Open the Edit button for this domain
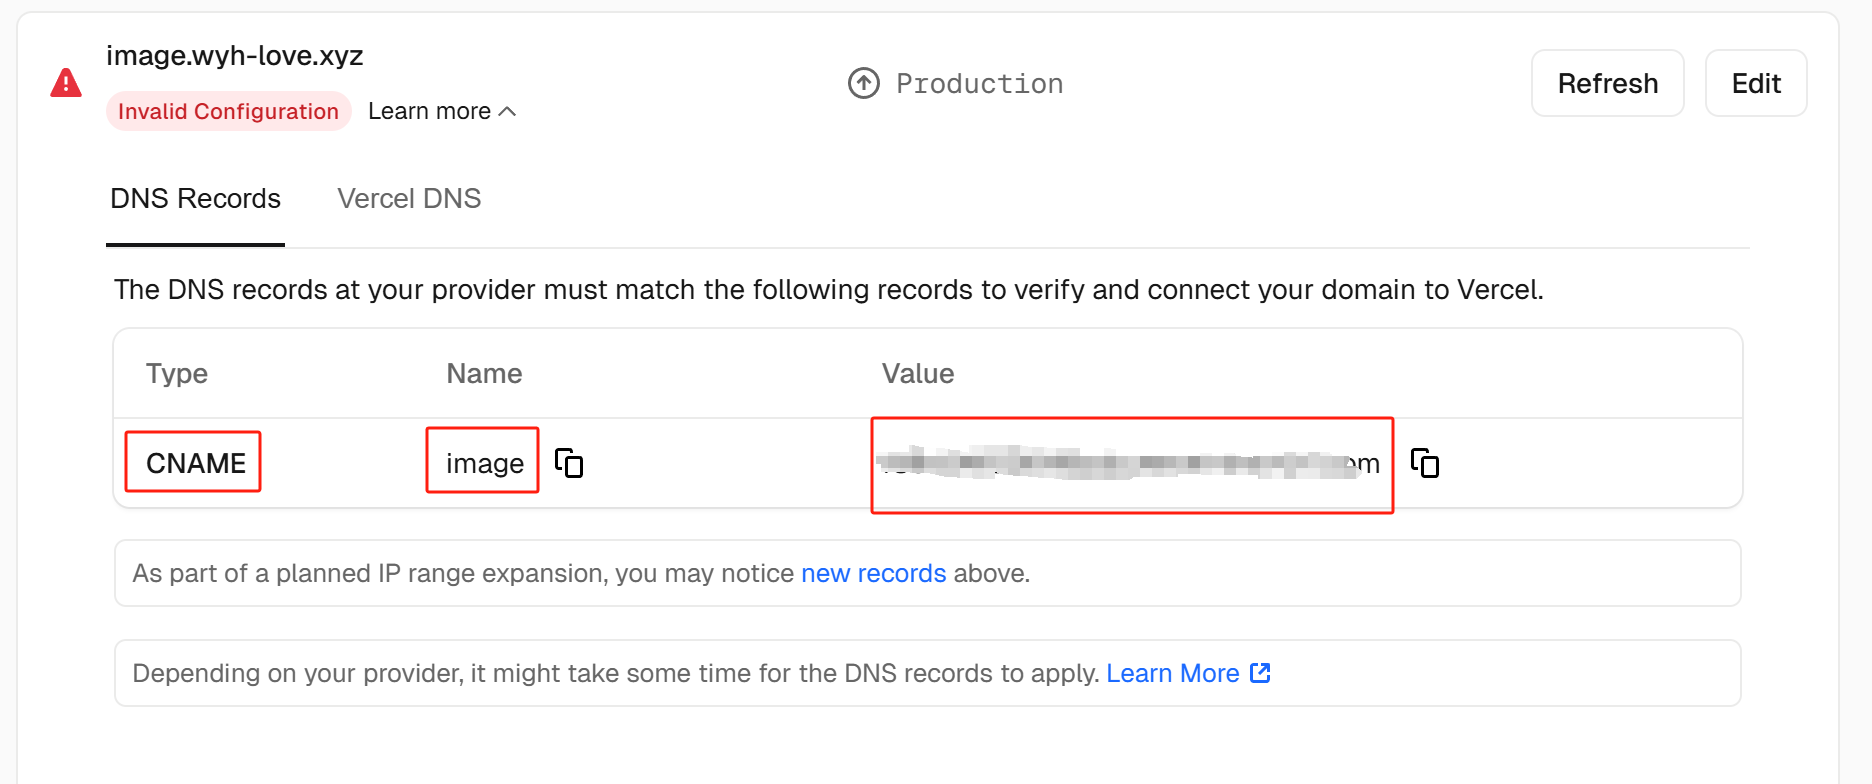The width and height of the screenshot is (1872, 784). (1755, 83)
